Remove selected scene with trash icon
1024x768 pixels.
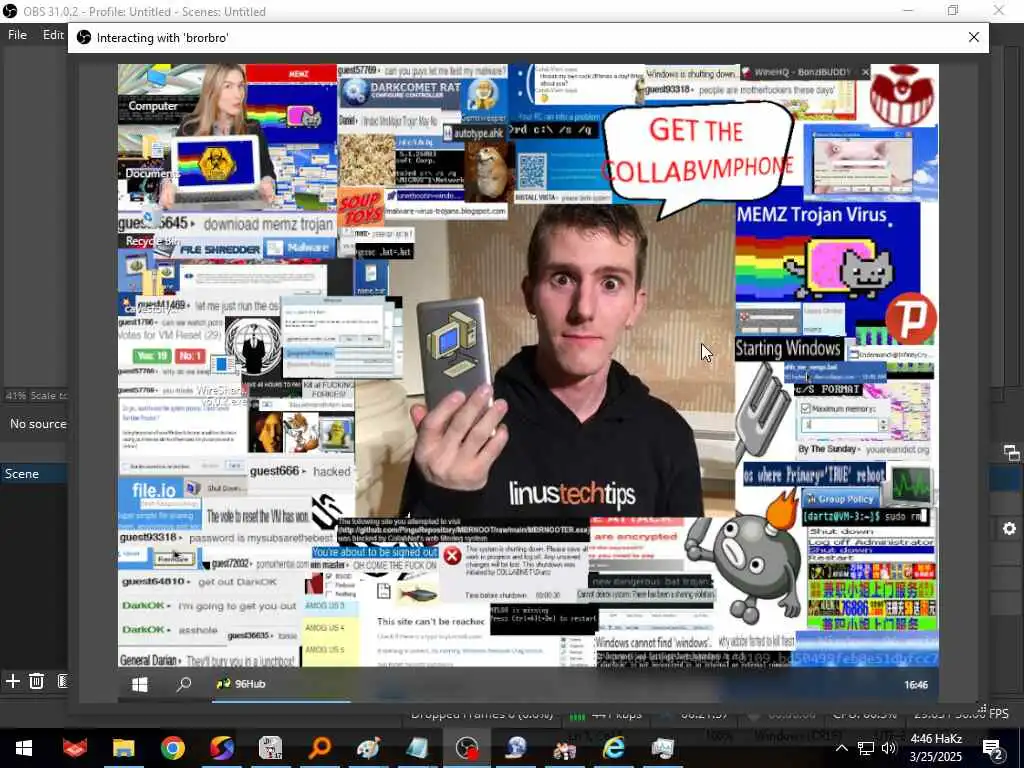37,681
